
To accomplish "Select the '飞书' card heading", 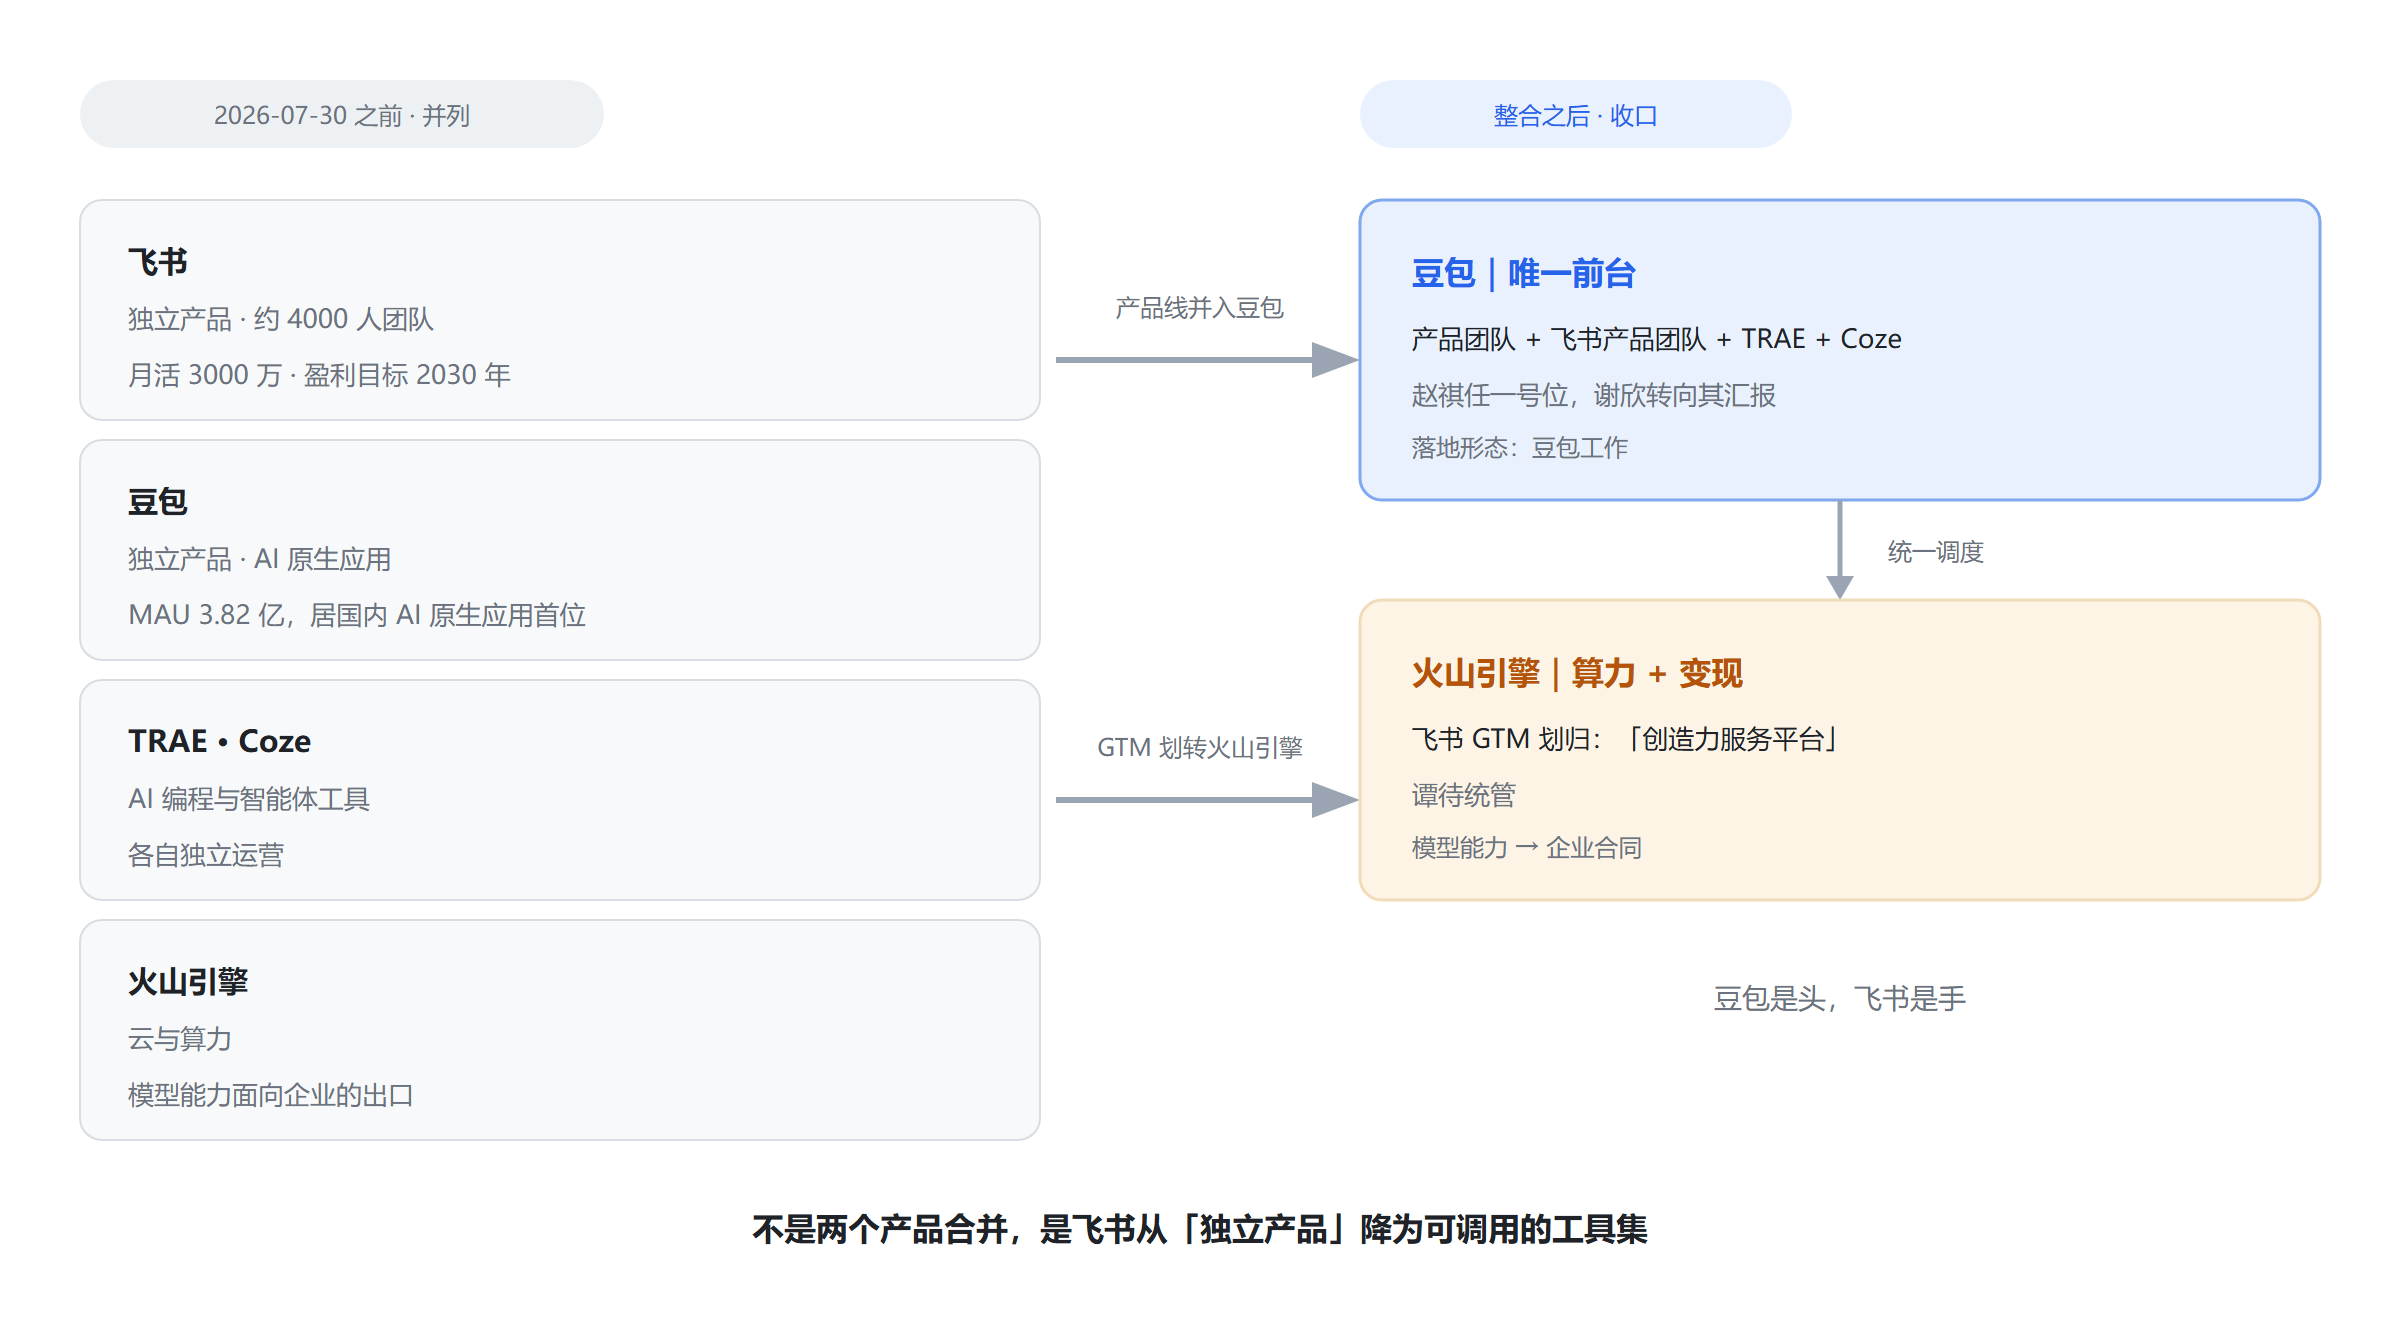I will [158, 262].
